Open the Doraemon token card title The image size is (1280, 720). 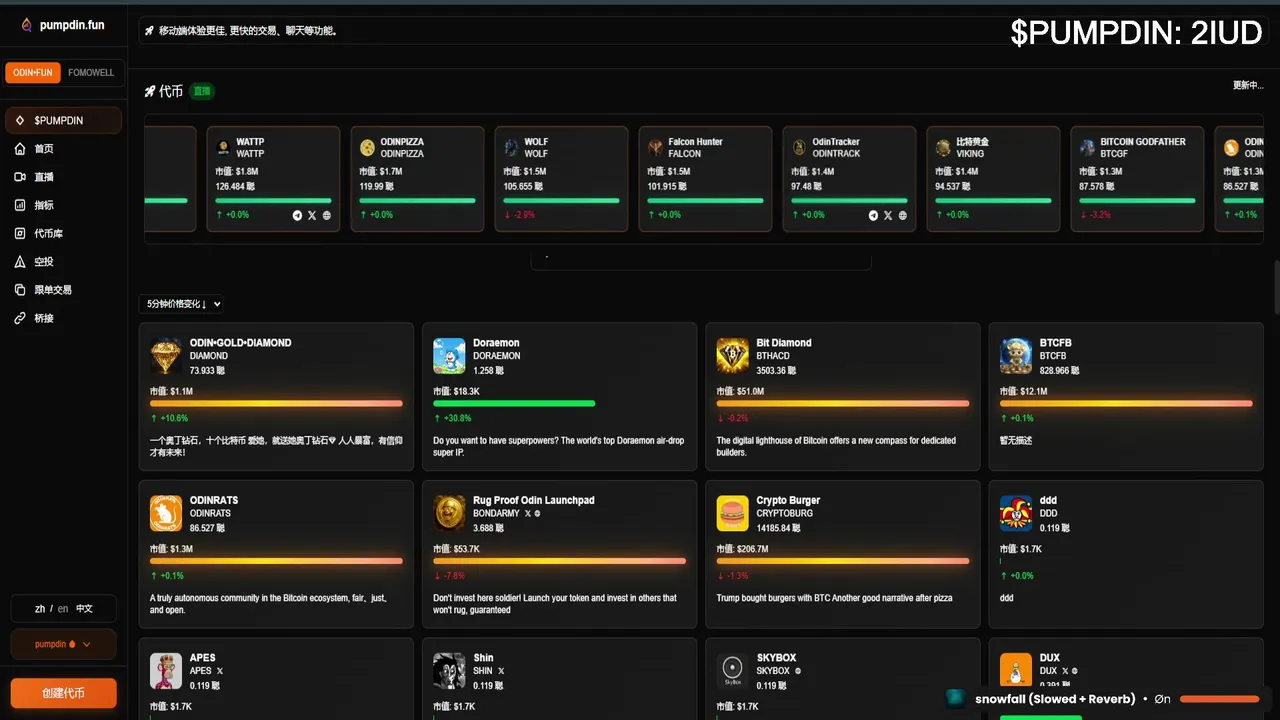click(496, 343)
